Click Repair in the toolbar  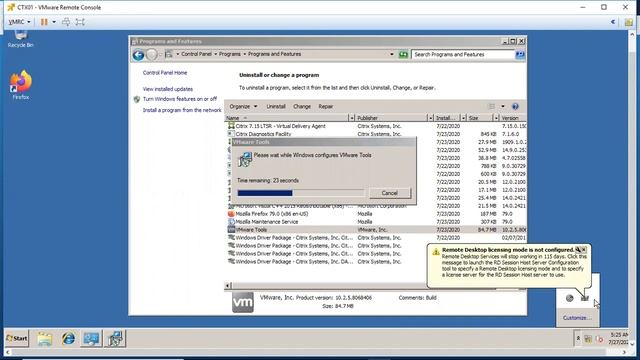326,107
